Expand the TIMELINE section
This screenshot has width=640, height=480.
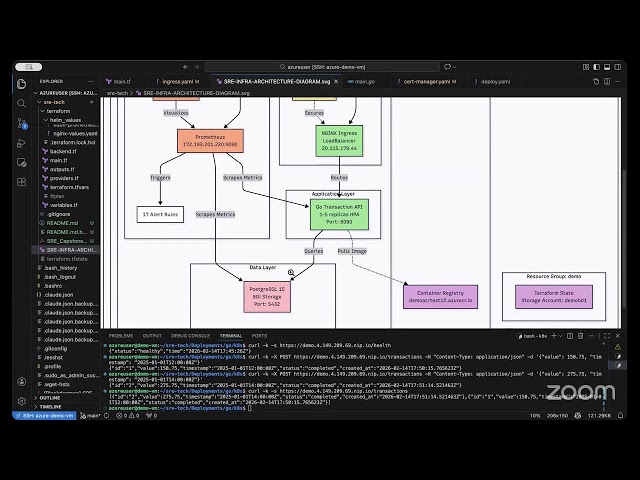click(x=48, y=407)
